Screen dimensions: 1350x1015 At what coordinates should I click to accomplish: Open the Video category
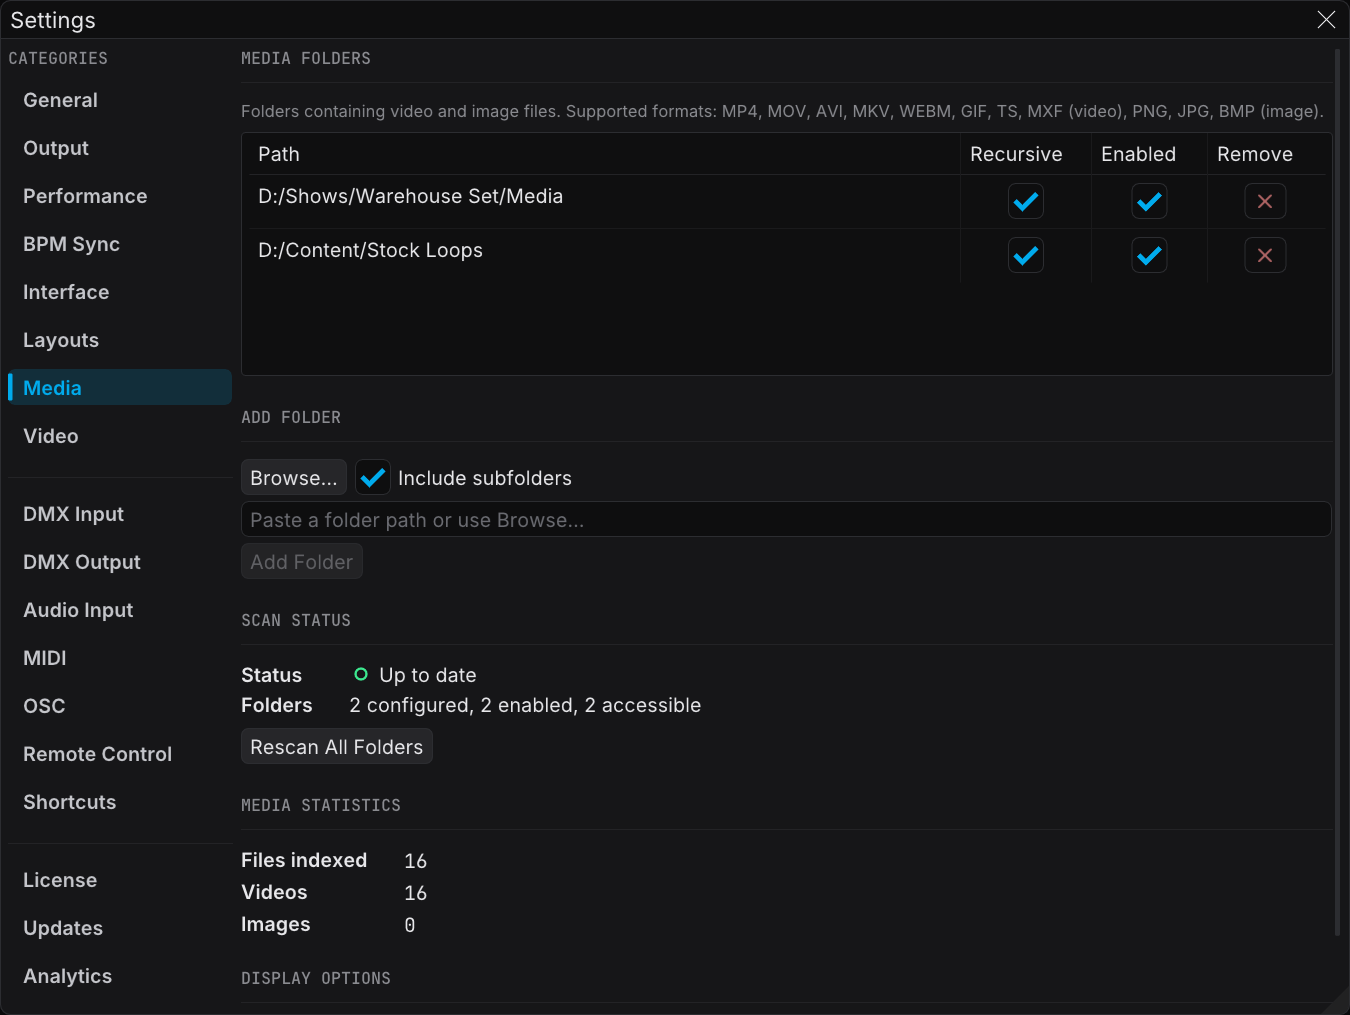coord(120,436)
